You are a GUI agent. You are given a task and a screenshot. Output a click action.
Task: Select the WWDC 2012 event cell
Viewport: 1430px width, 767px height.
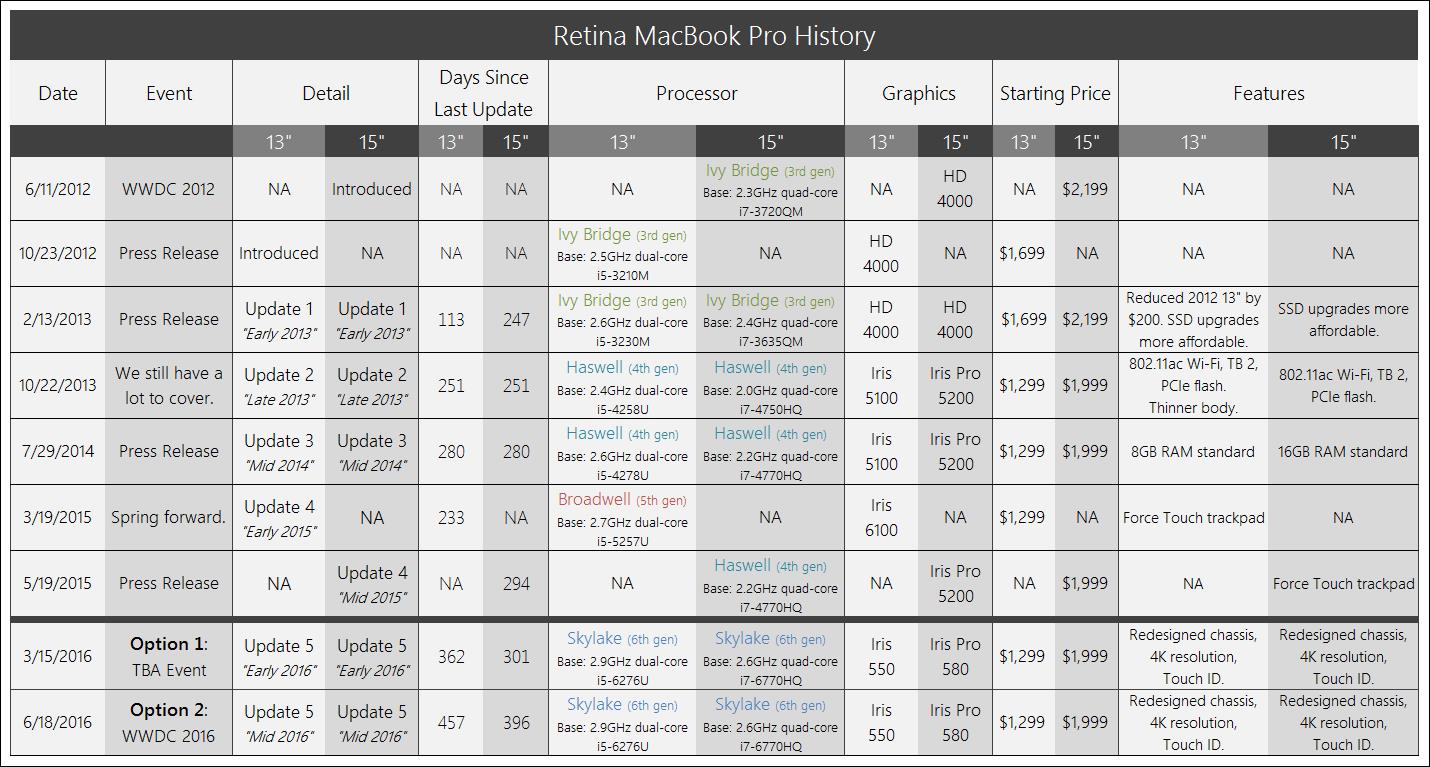click(168, 189)
